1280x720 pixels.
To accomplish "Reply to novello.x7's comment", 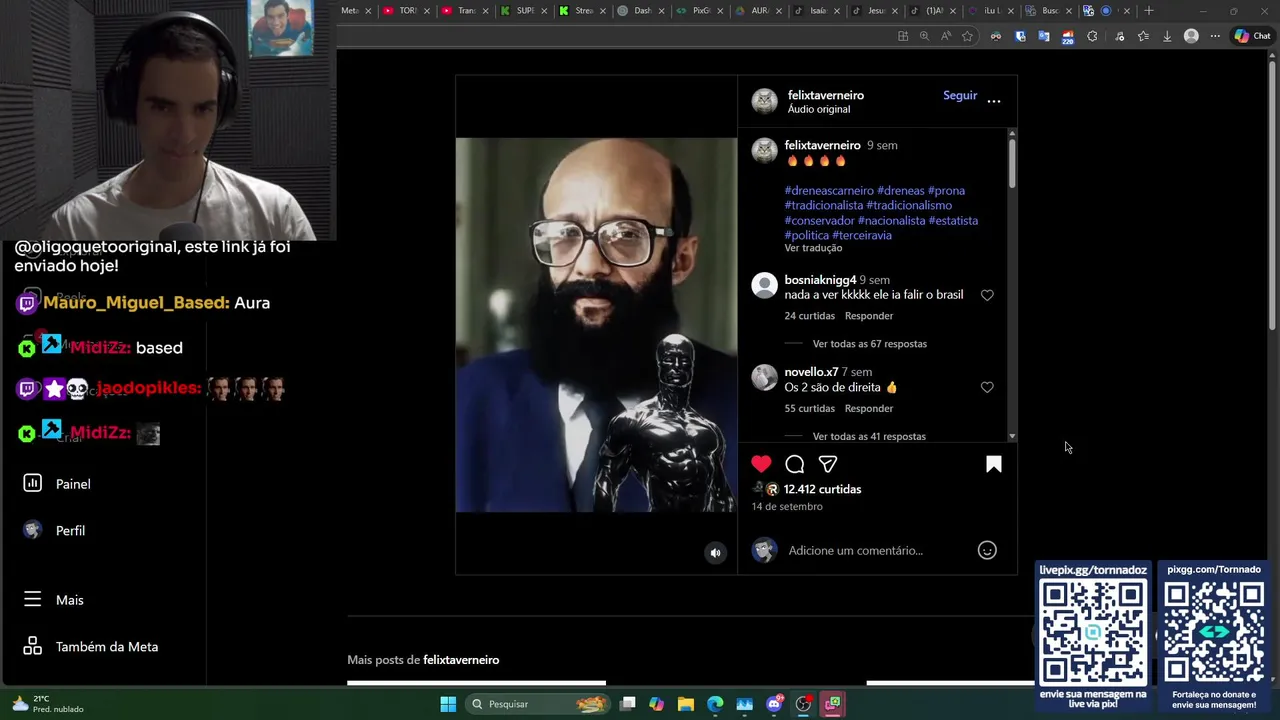I will 869,408.
